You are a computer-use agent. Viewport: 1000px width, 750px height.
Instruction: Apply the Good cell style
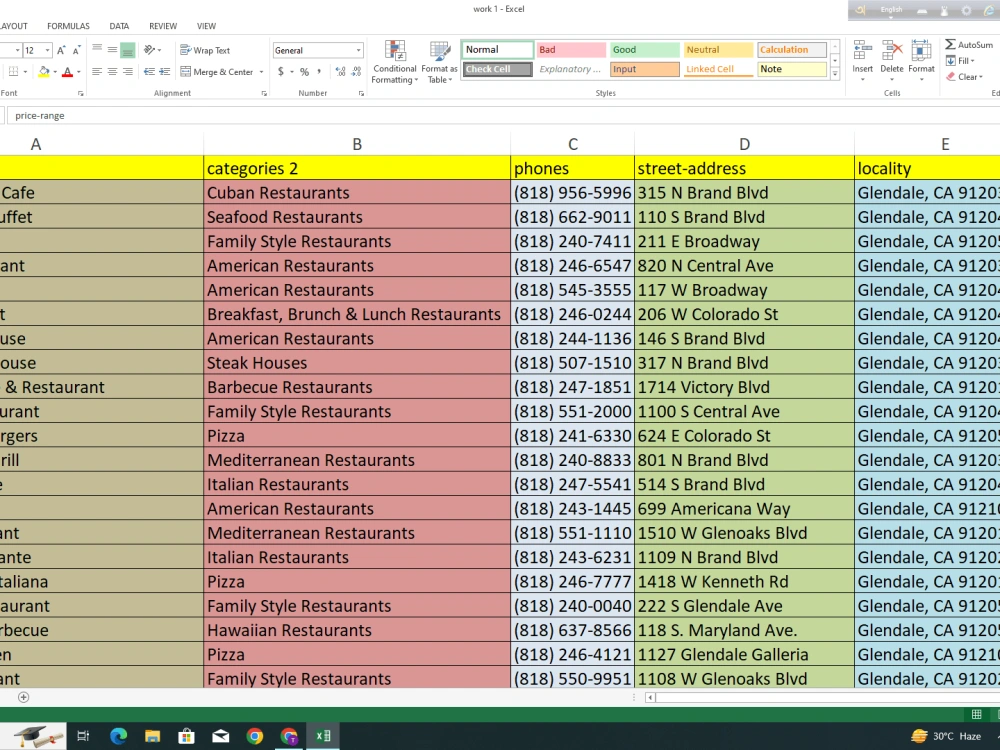(644, 48)
